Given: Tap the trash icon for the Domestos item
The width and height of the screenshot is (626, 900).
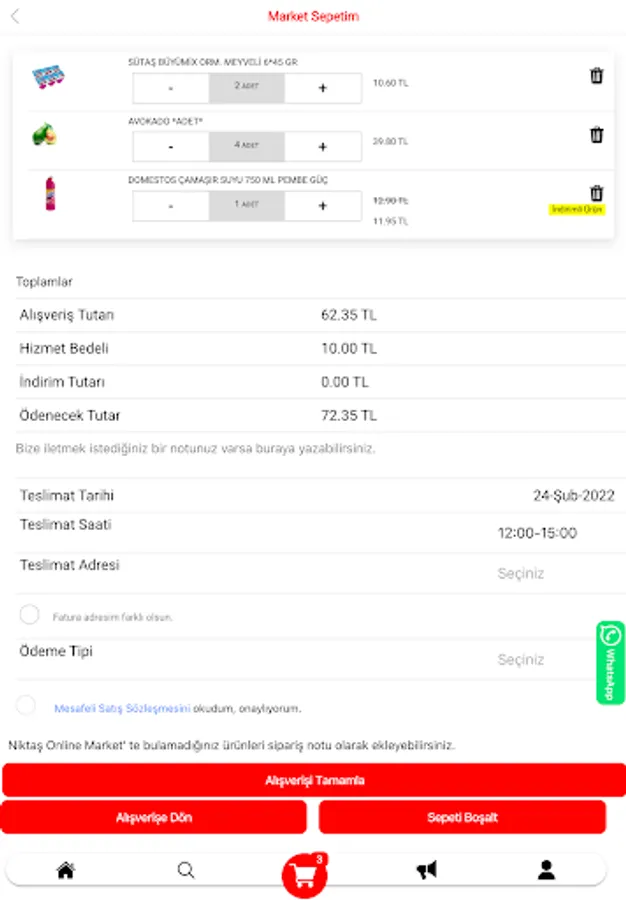Looking at the screenshot, I should [x=597, y=193].
